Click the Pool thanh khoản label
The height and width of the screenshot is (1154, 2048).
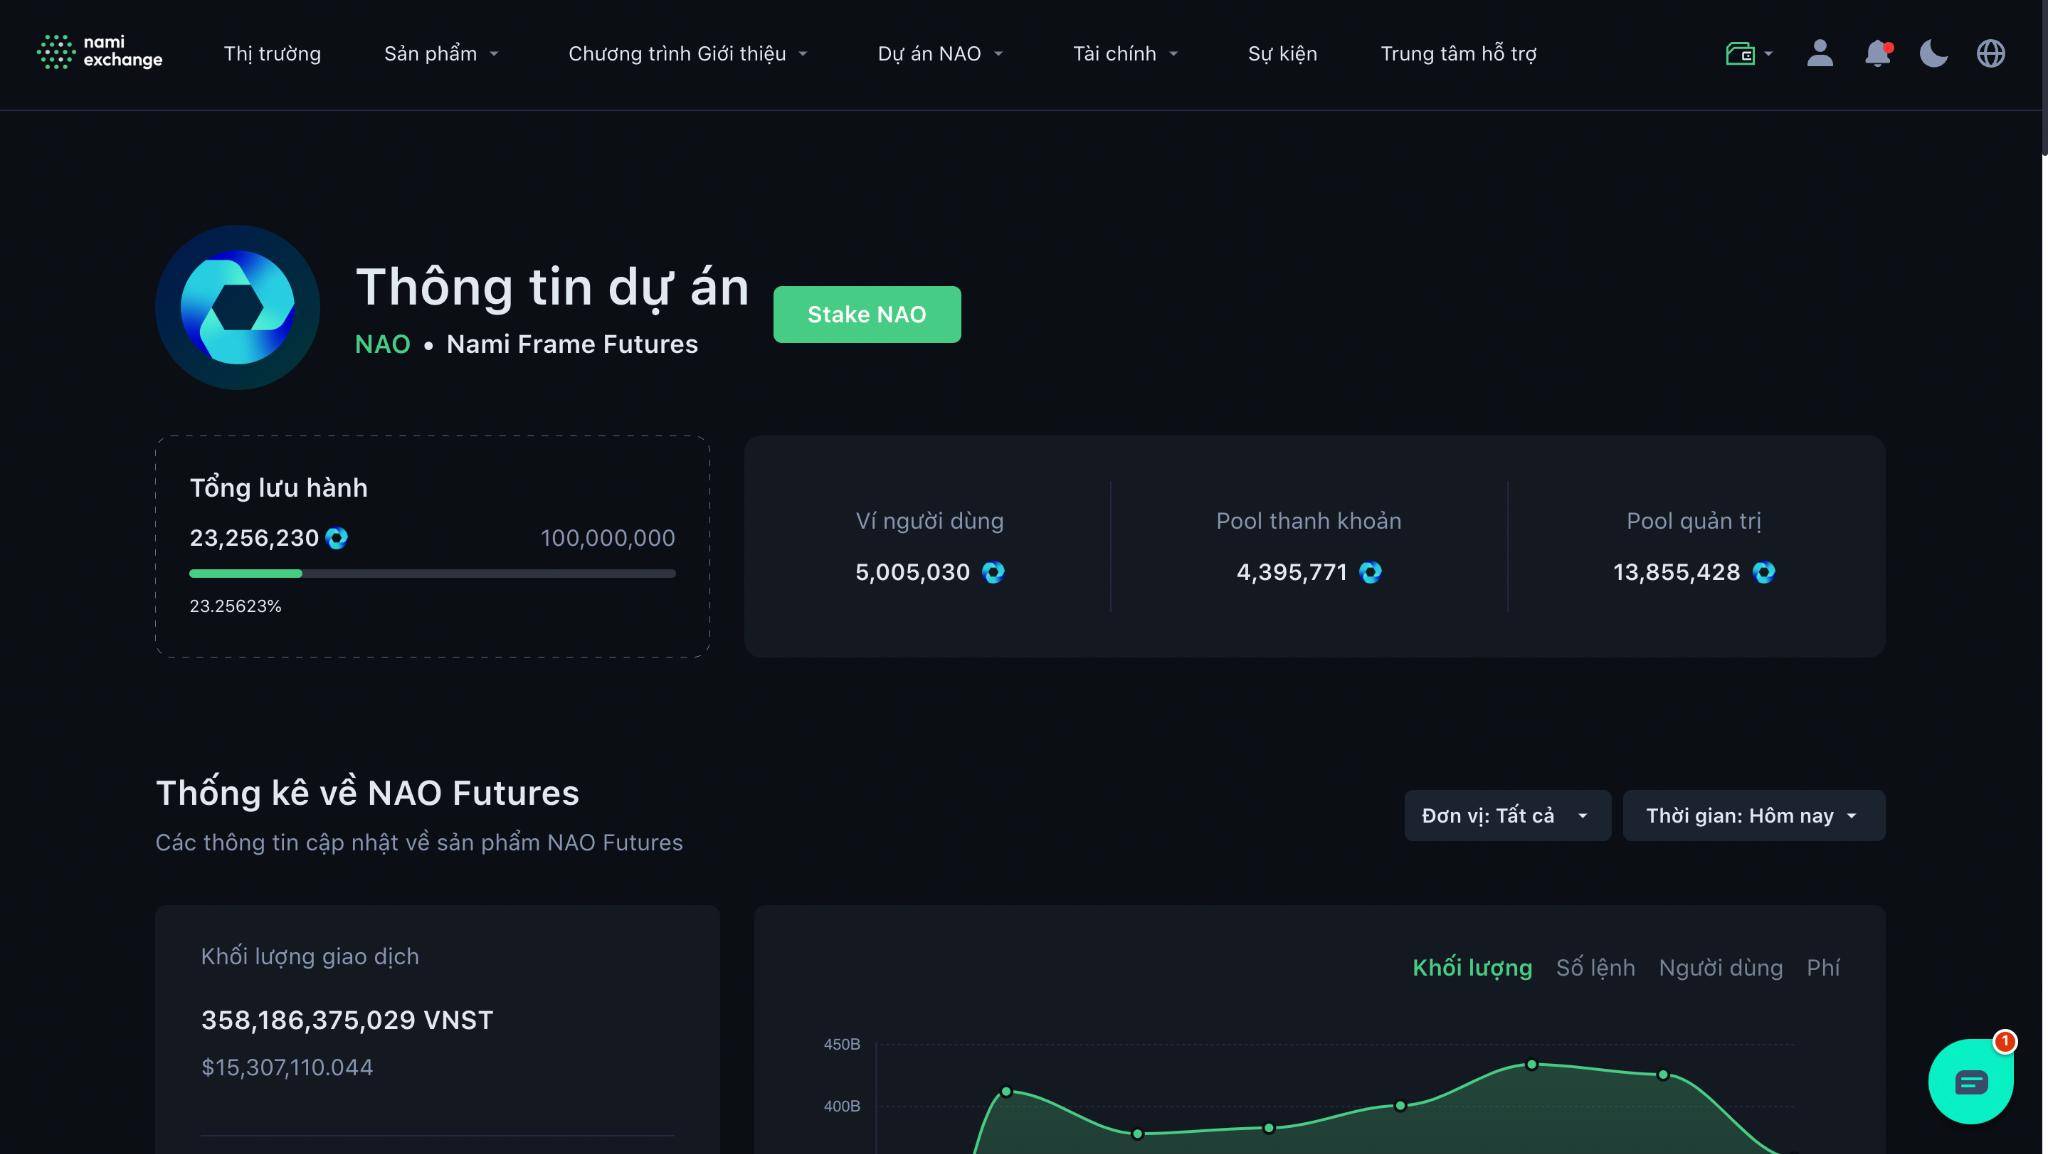(x=1308, y=521)
